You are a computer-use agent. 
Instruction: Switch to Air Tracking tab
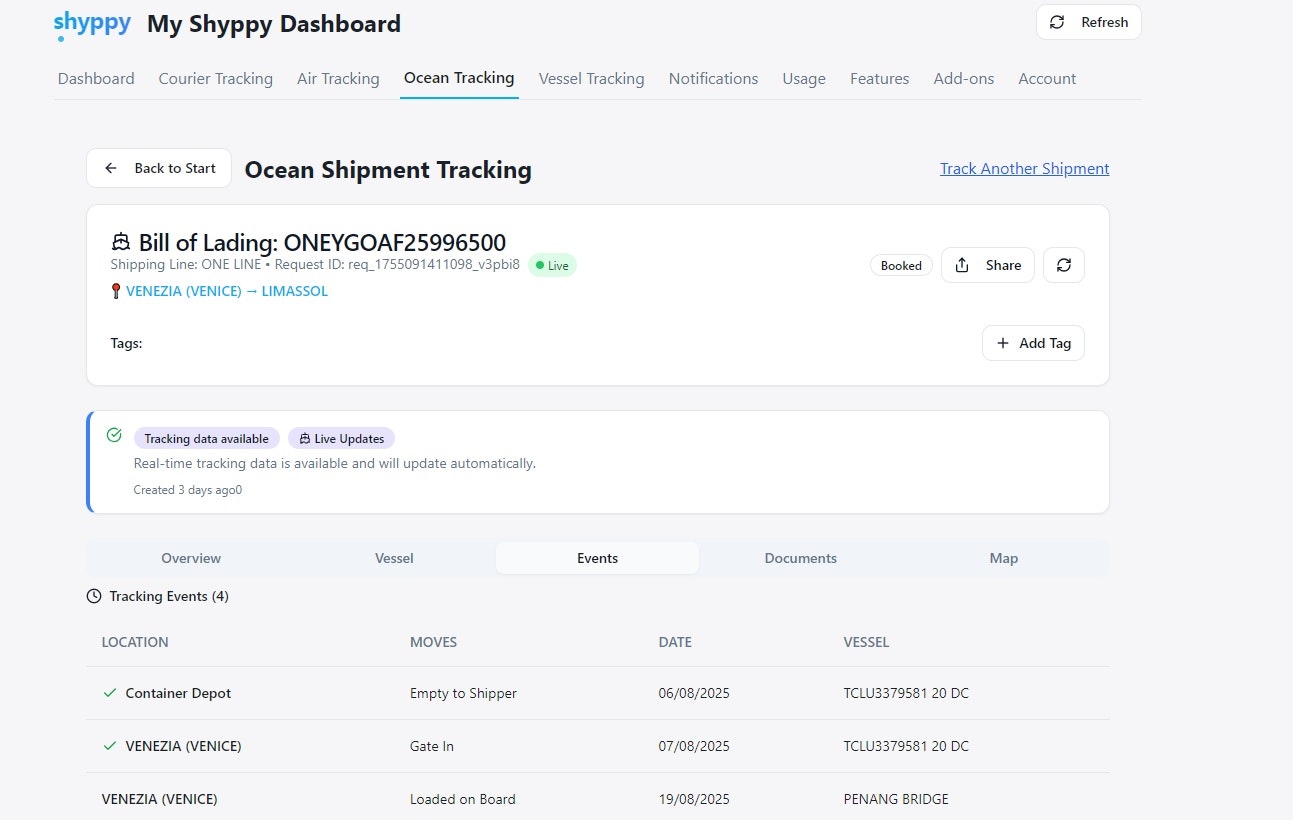pos(338,78)
